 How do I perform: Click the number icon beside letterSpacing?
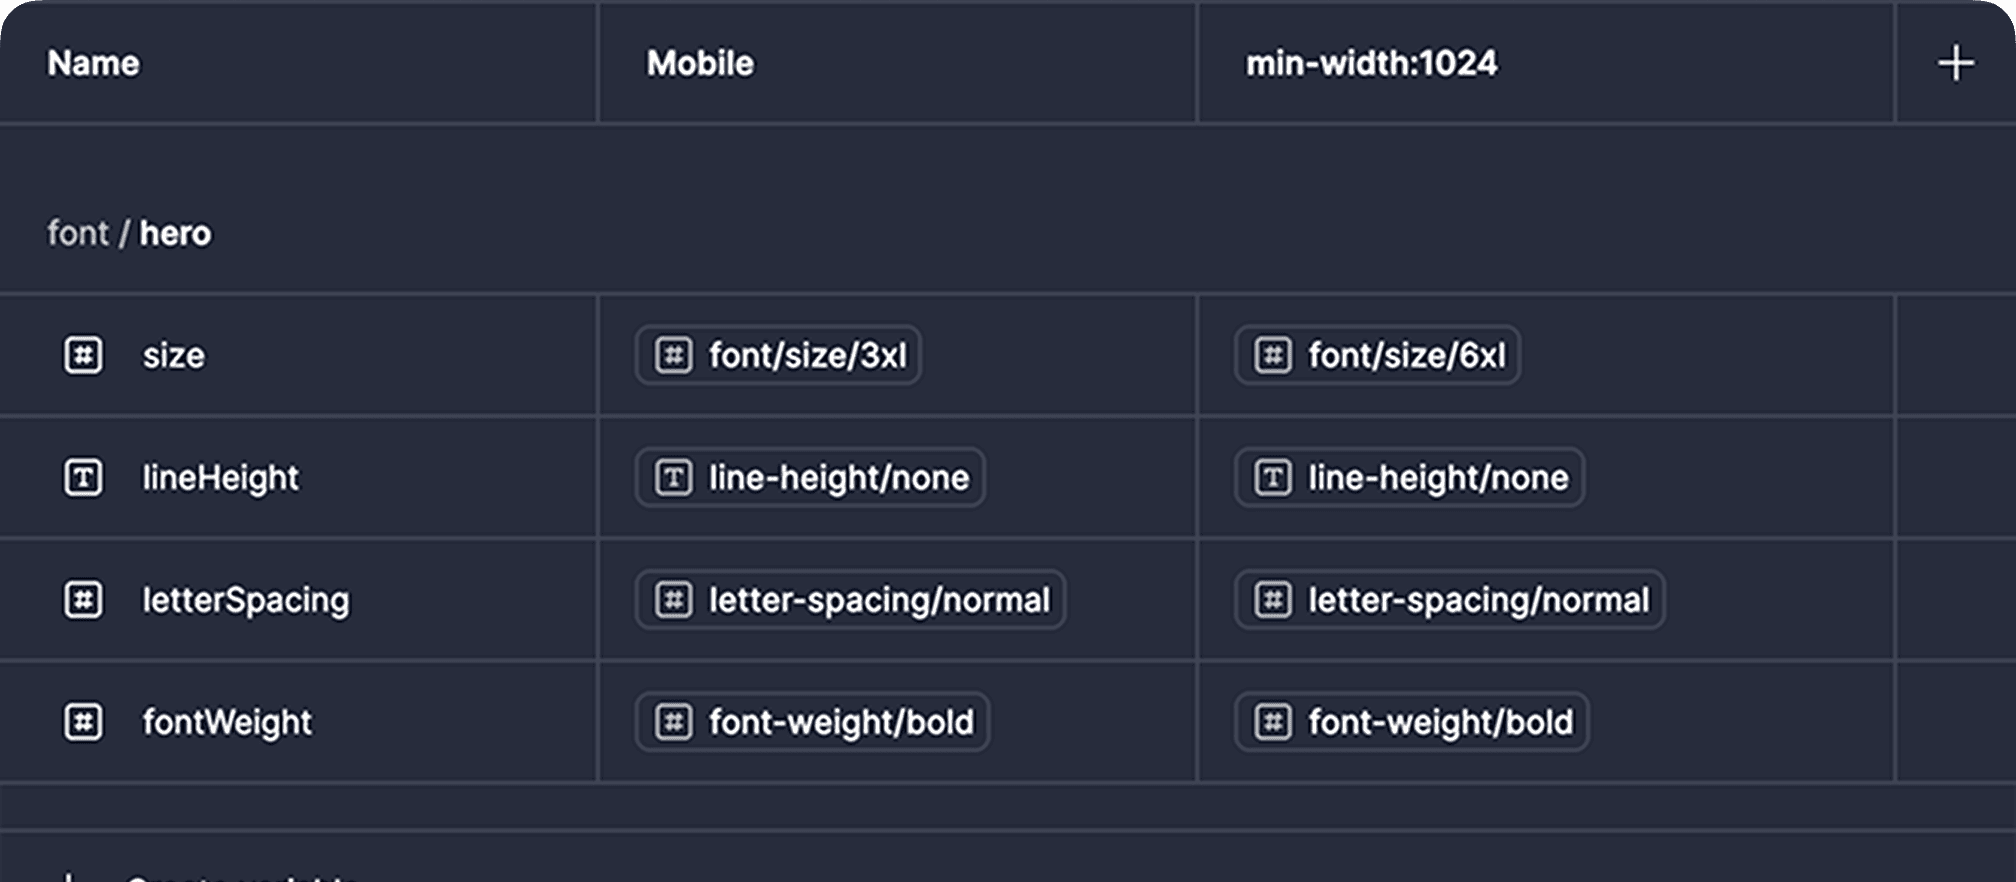85,600
